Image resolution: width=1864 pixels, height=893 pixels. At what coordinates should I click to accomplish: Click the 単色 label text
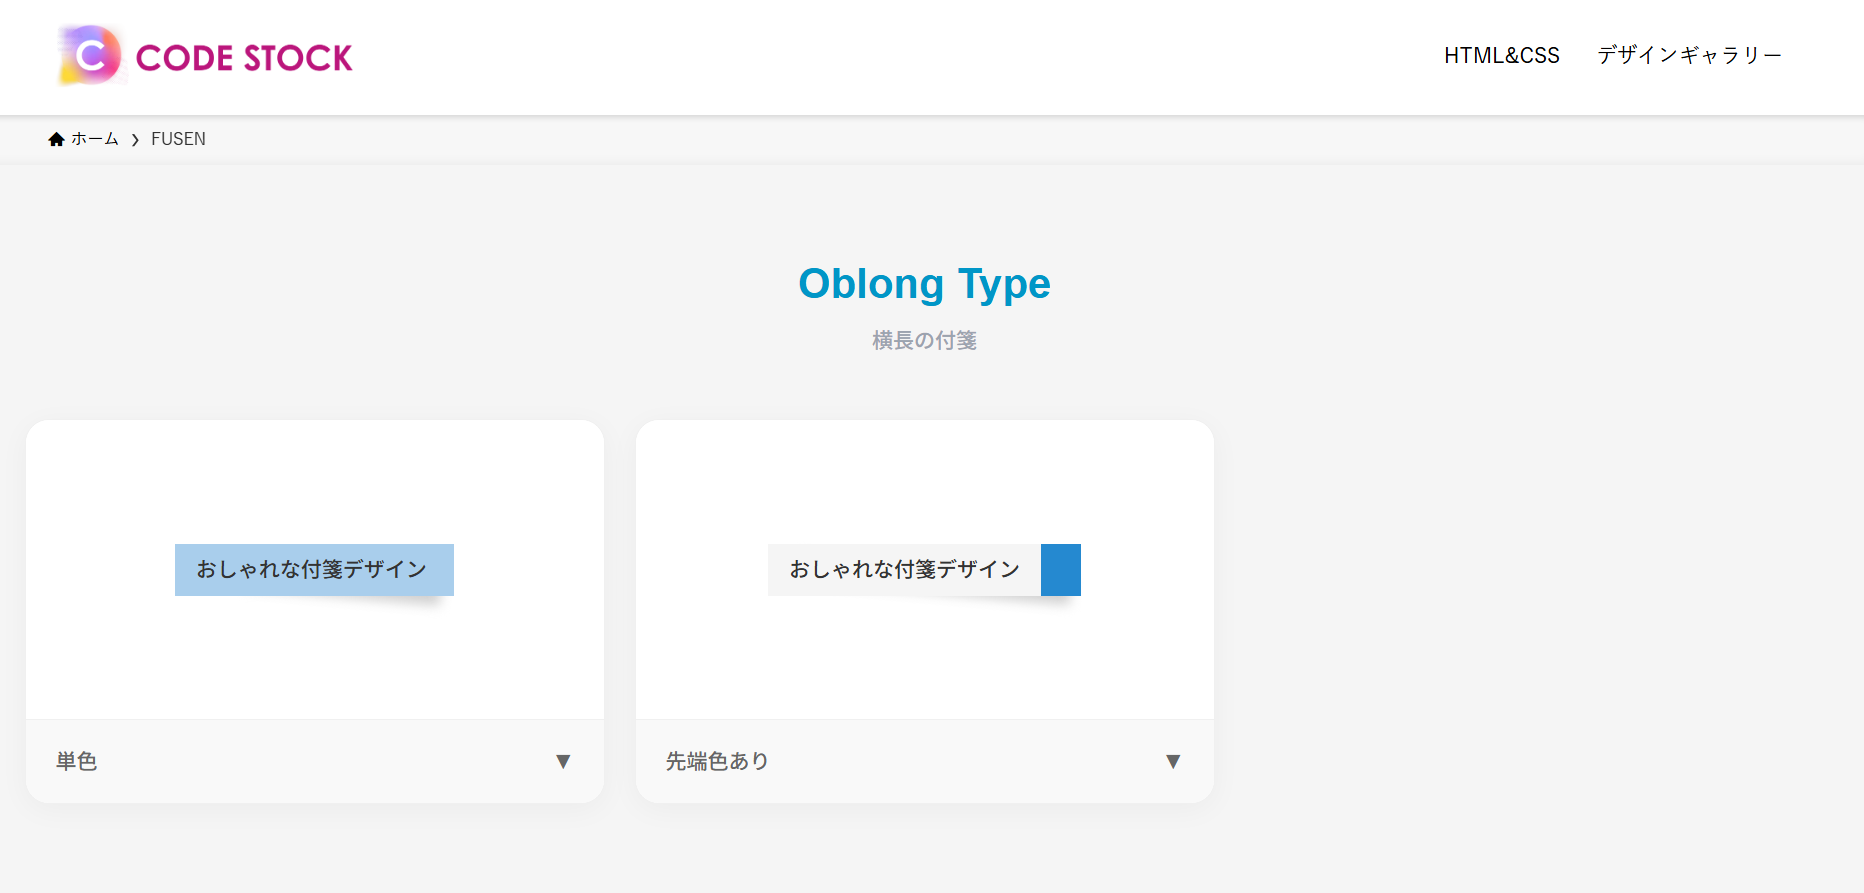(77, 762)
